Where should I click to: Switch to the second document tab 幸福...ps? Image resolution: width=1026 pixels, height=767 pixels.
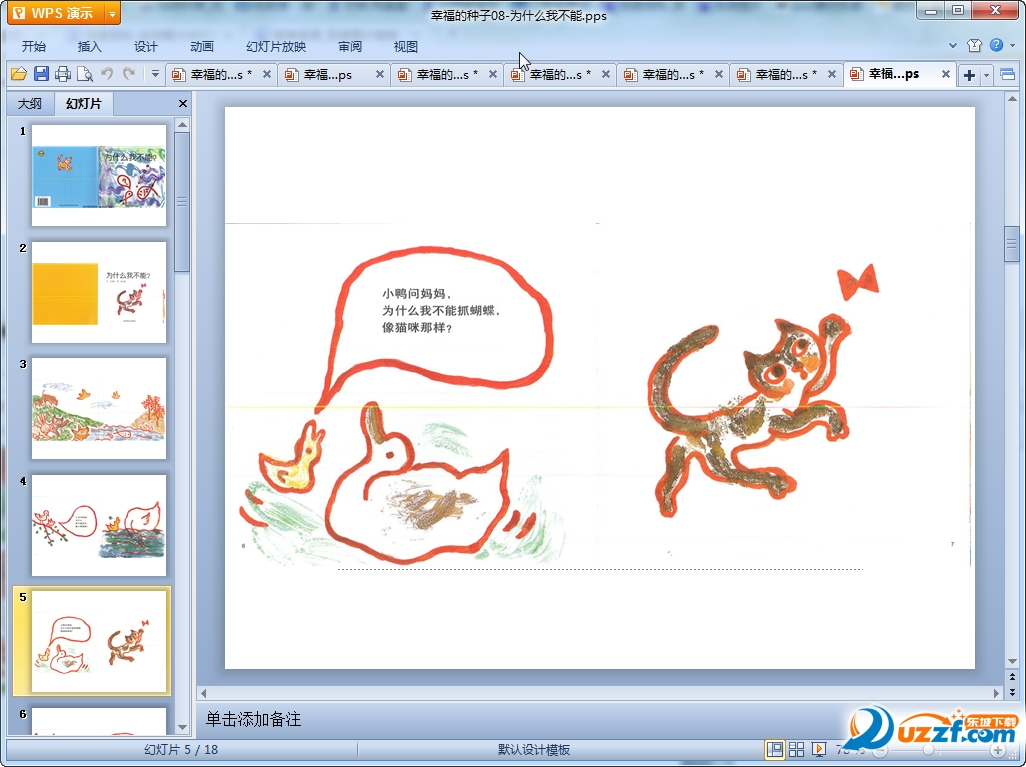(x=327, y=75)
